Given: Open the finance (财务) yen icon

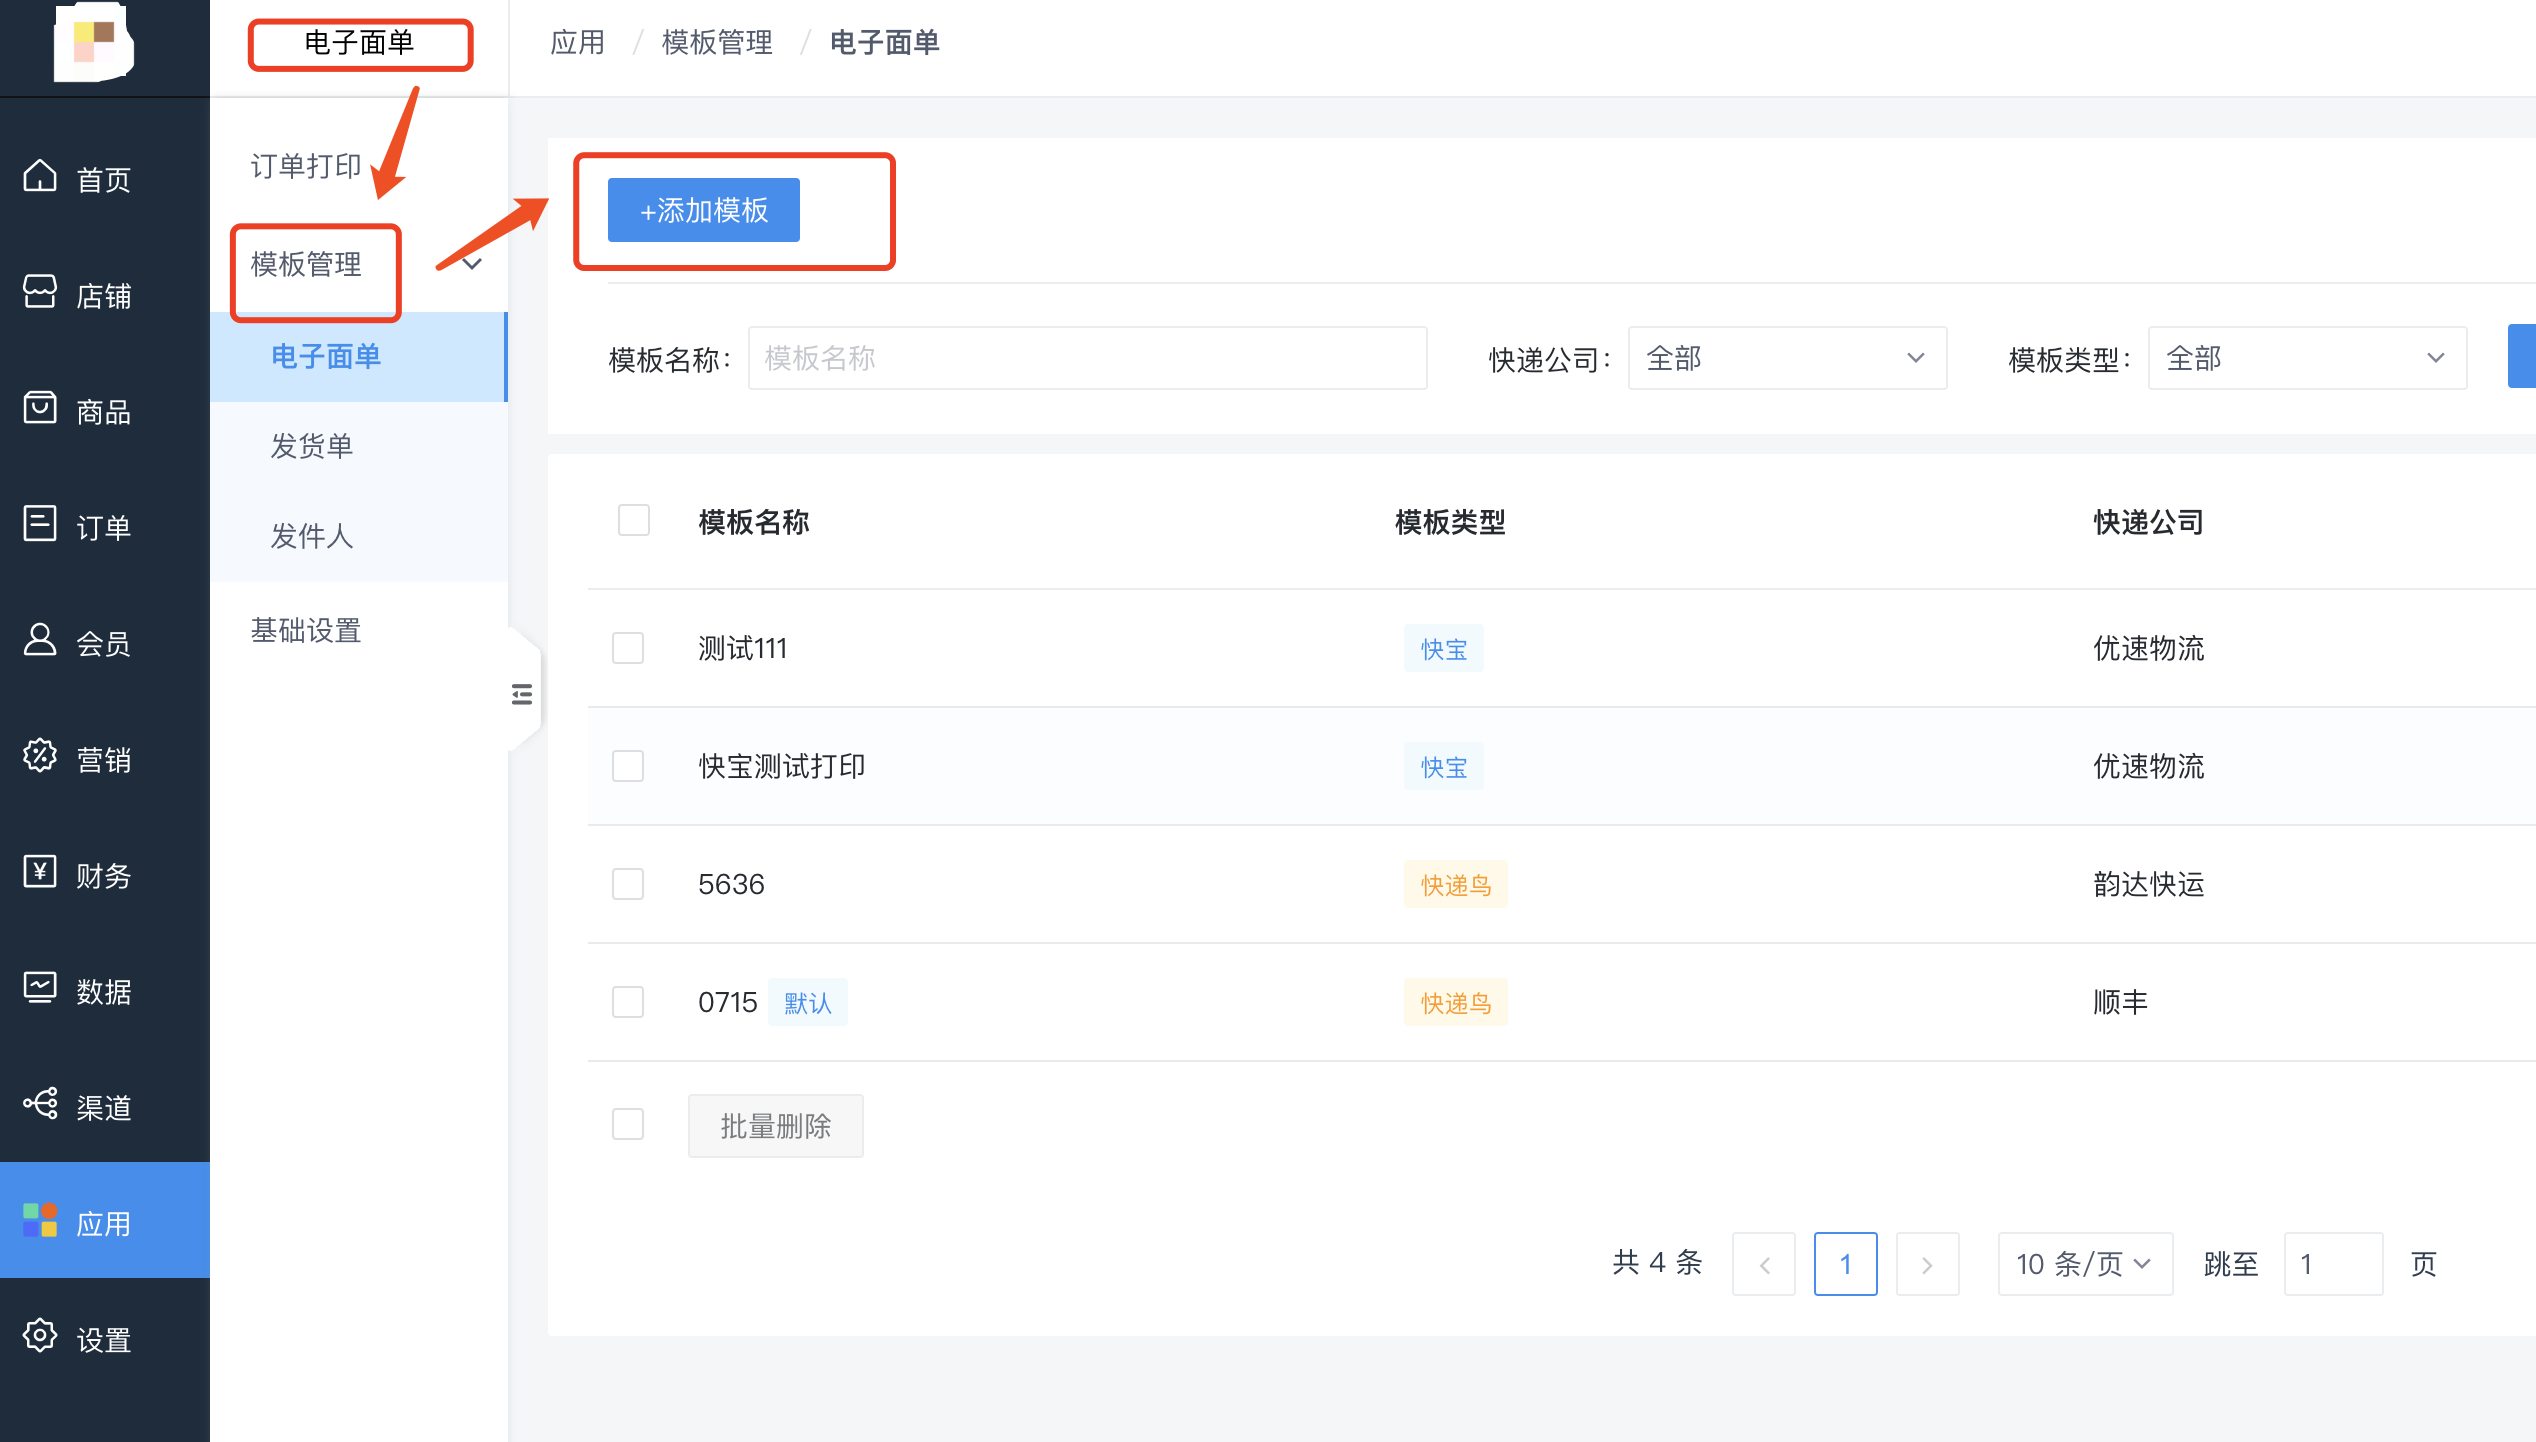Looking at the screenshot, I should pos(40,872).
